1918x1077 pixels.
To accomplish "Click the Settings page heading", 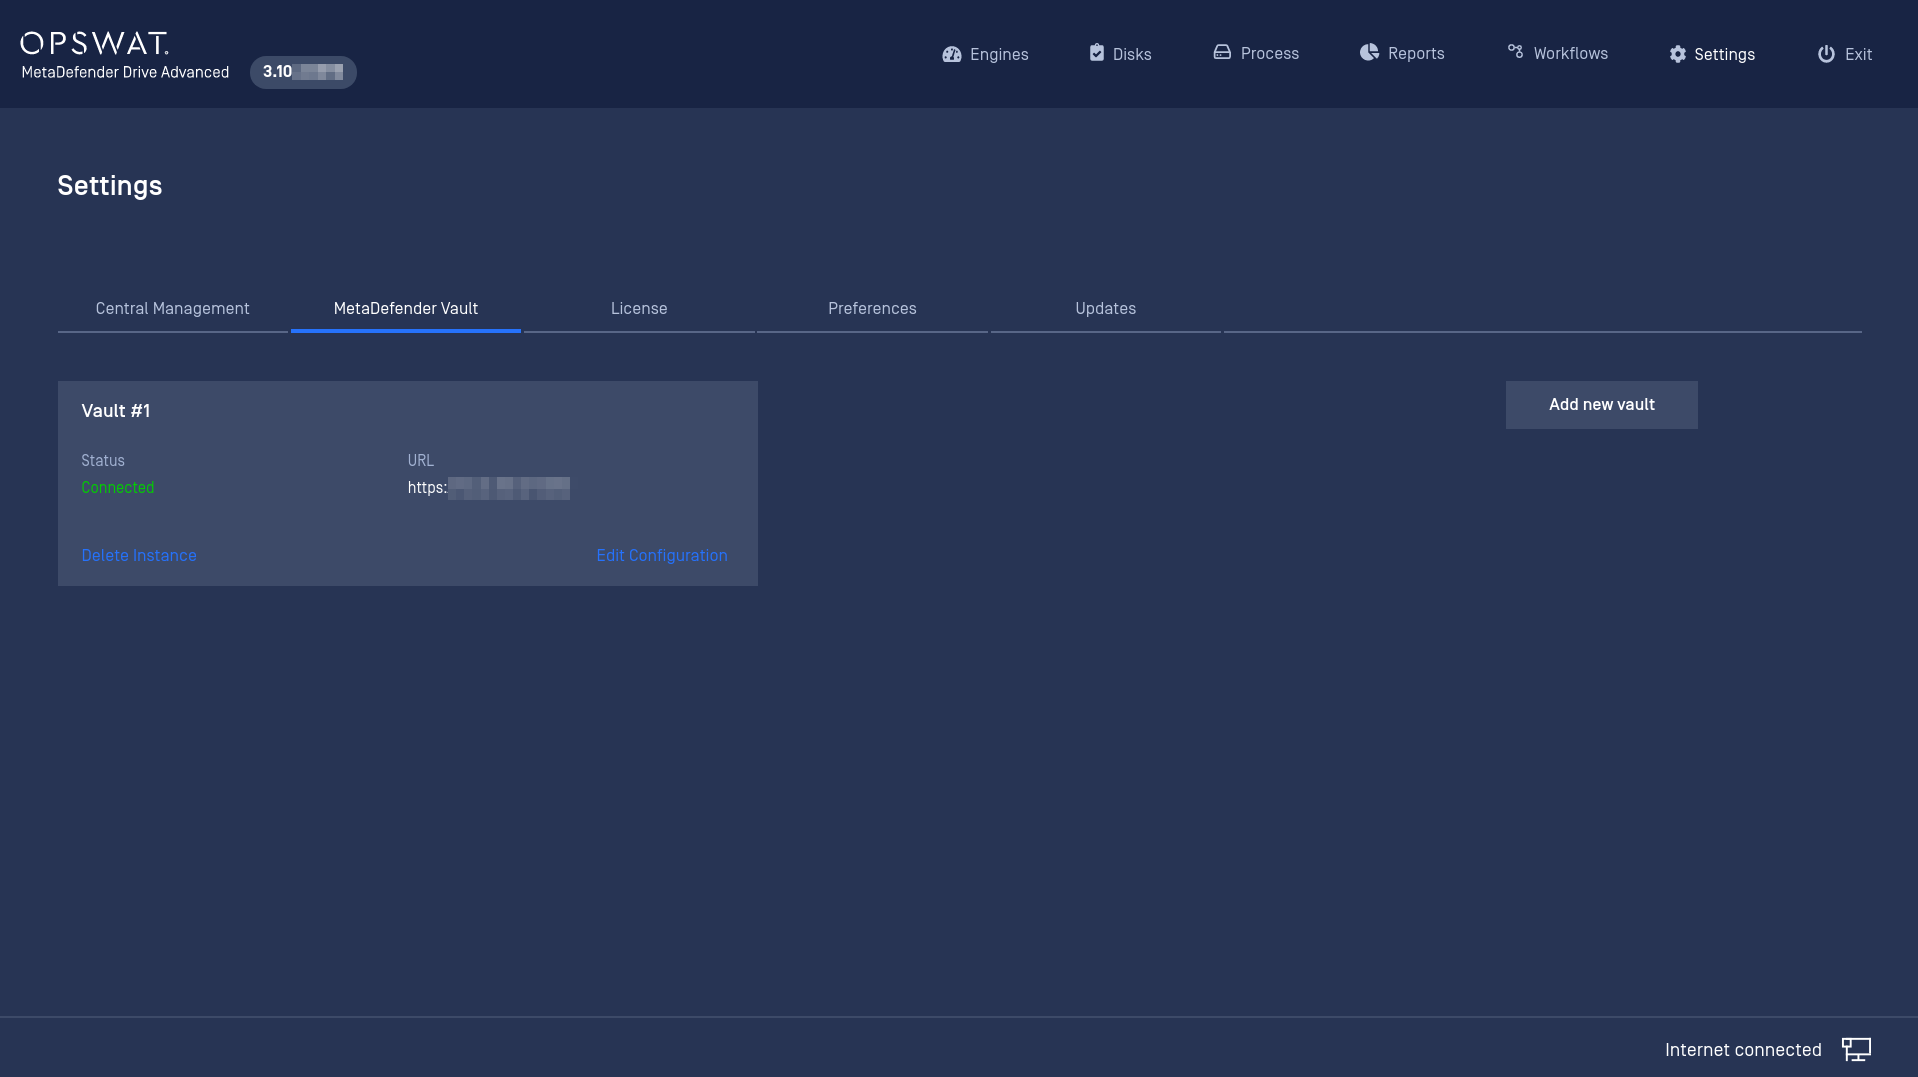I will (110, 185).
